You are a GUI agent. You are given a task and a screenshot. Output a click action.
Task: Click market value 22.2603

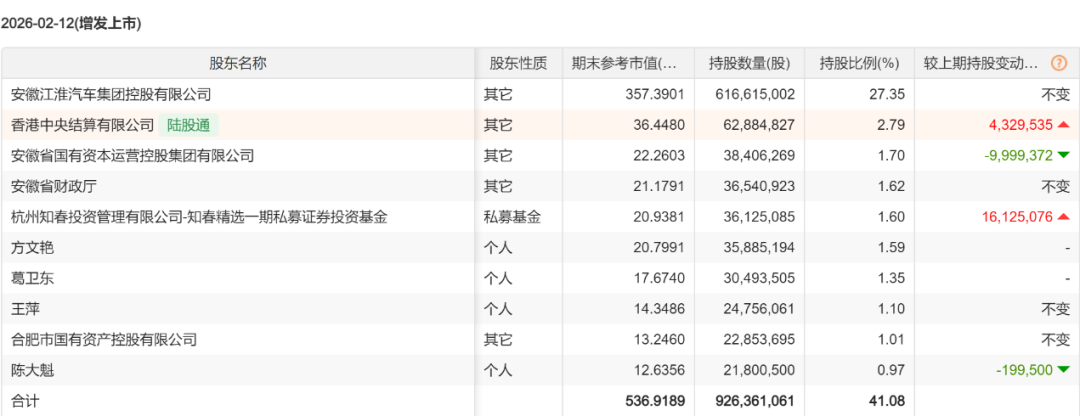[660, 156]
